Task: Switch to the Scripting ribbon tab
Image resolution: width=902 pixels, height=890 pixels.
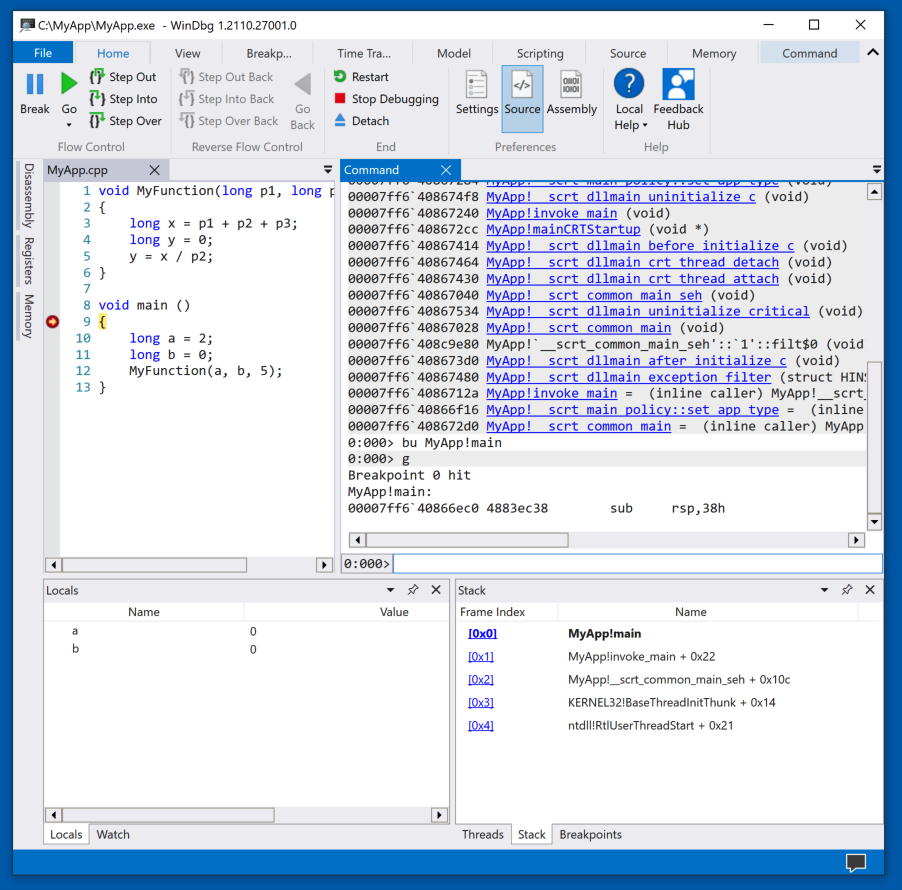Action: pos(540,54)
